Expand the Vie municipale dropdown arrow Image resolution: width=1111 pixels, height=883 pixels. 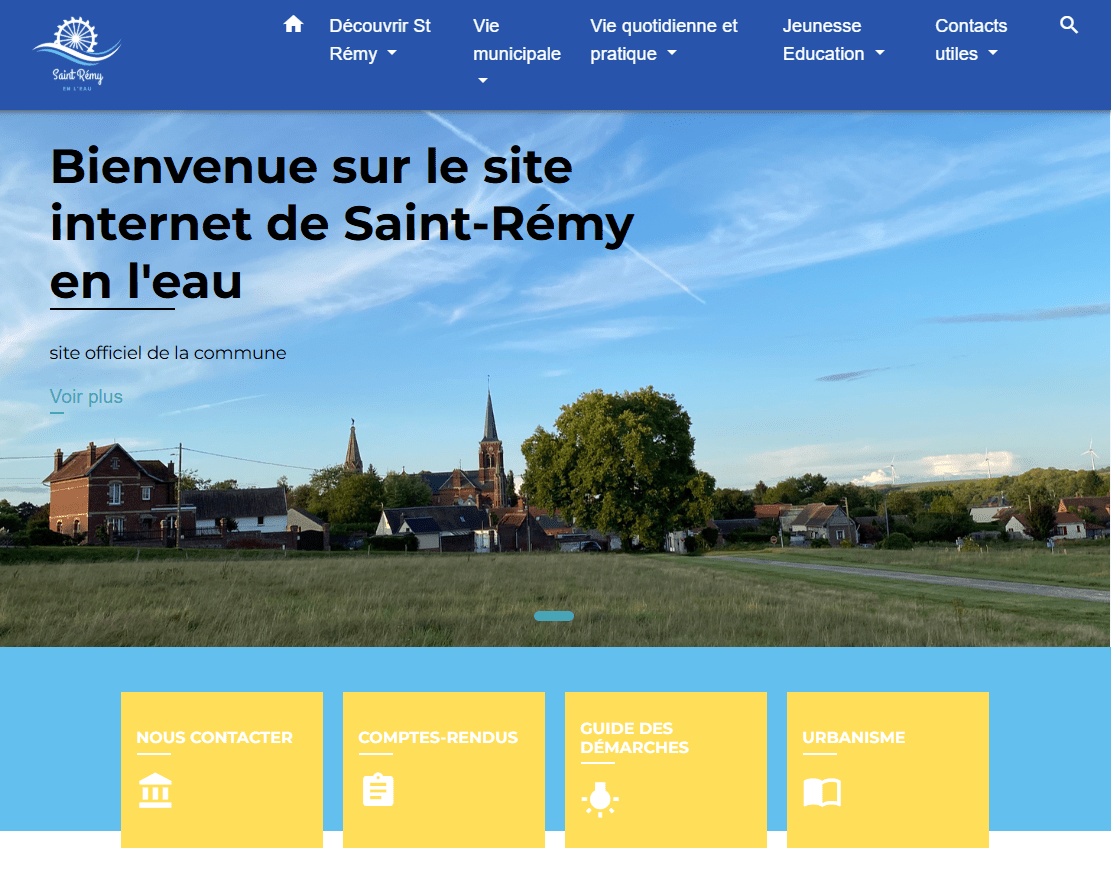point(482,81)
